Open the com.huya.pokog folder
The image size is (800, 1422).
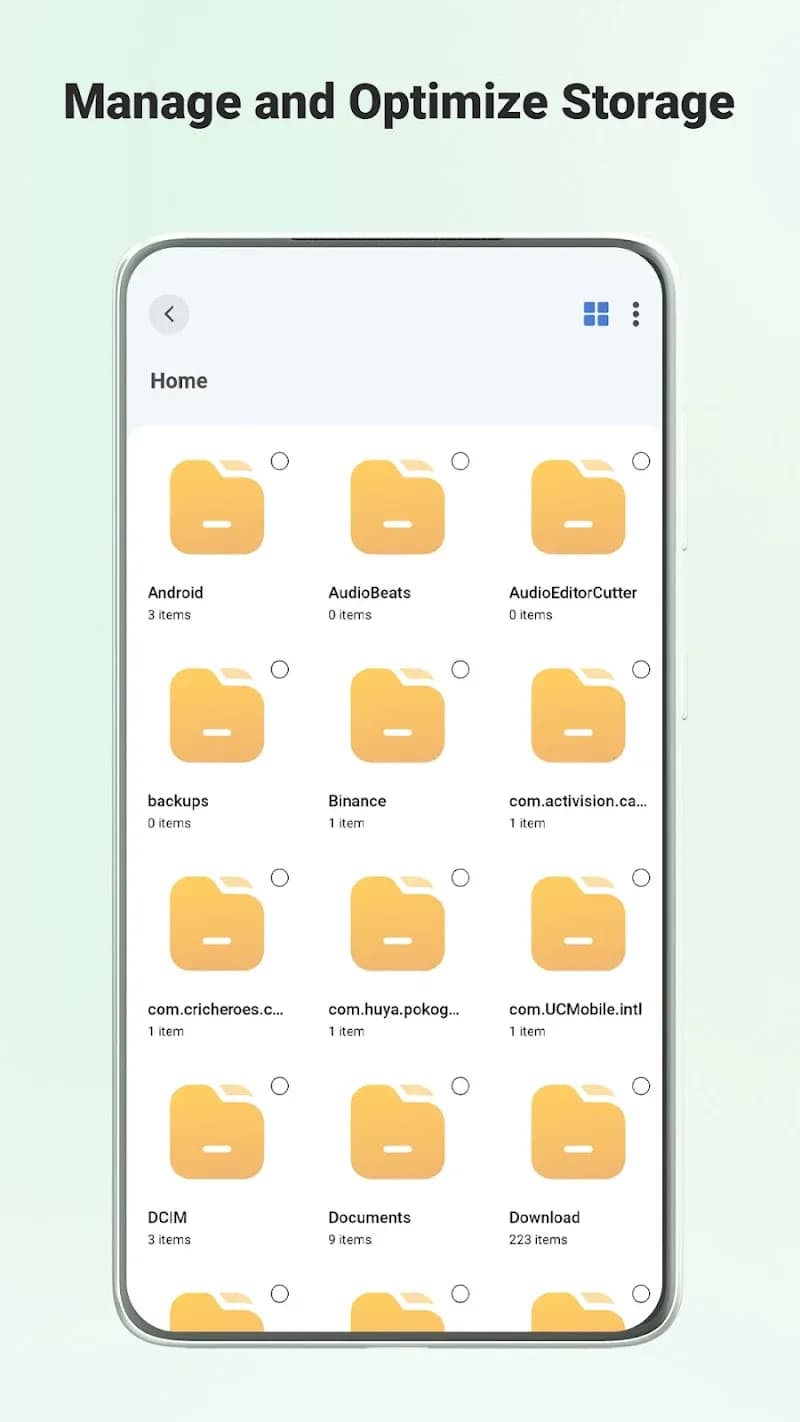coord(397,922)
